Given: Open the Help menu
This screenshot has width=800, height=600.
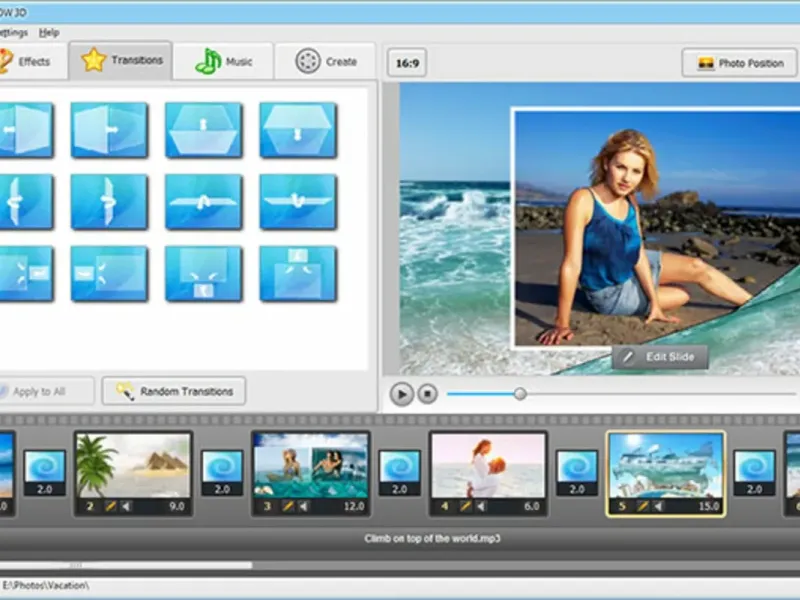Looking at the screenshot, I should tap(49, 33).
